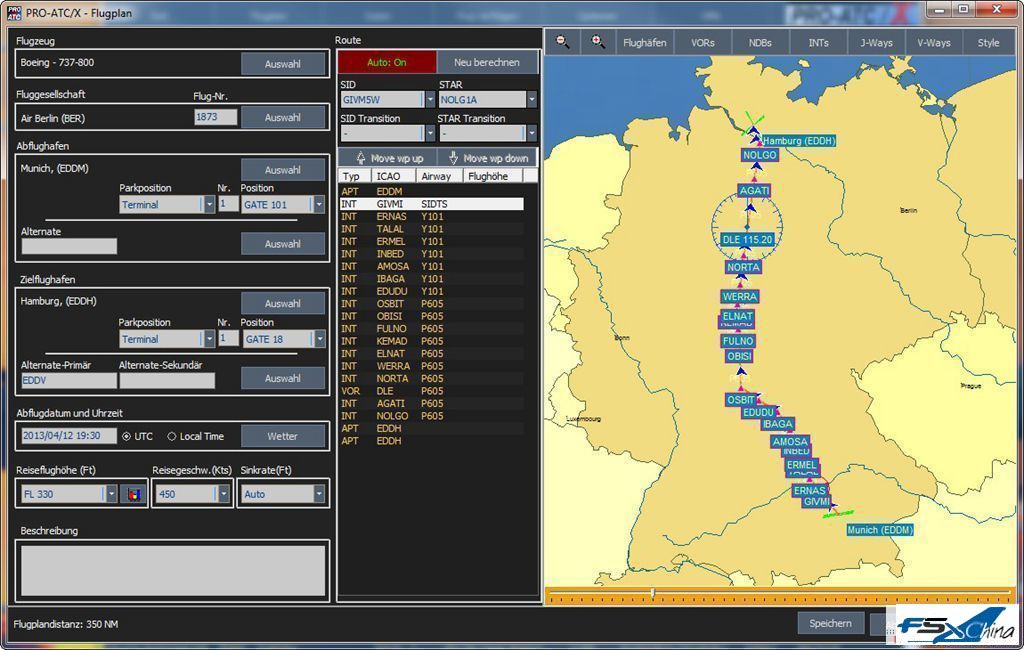Screen dimensions: 1024x650
Task: Click the Typ column header
Action: [x=355, y=176]
